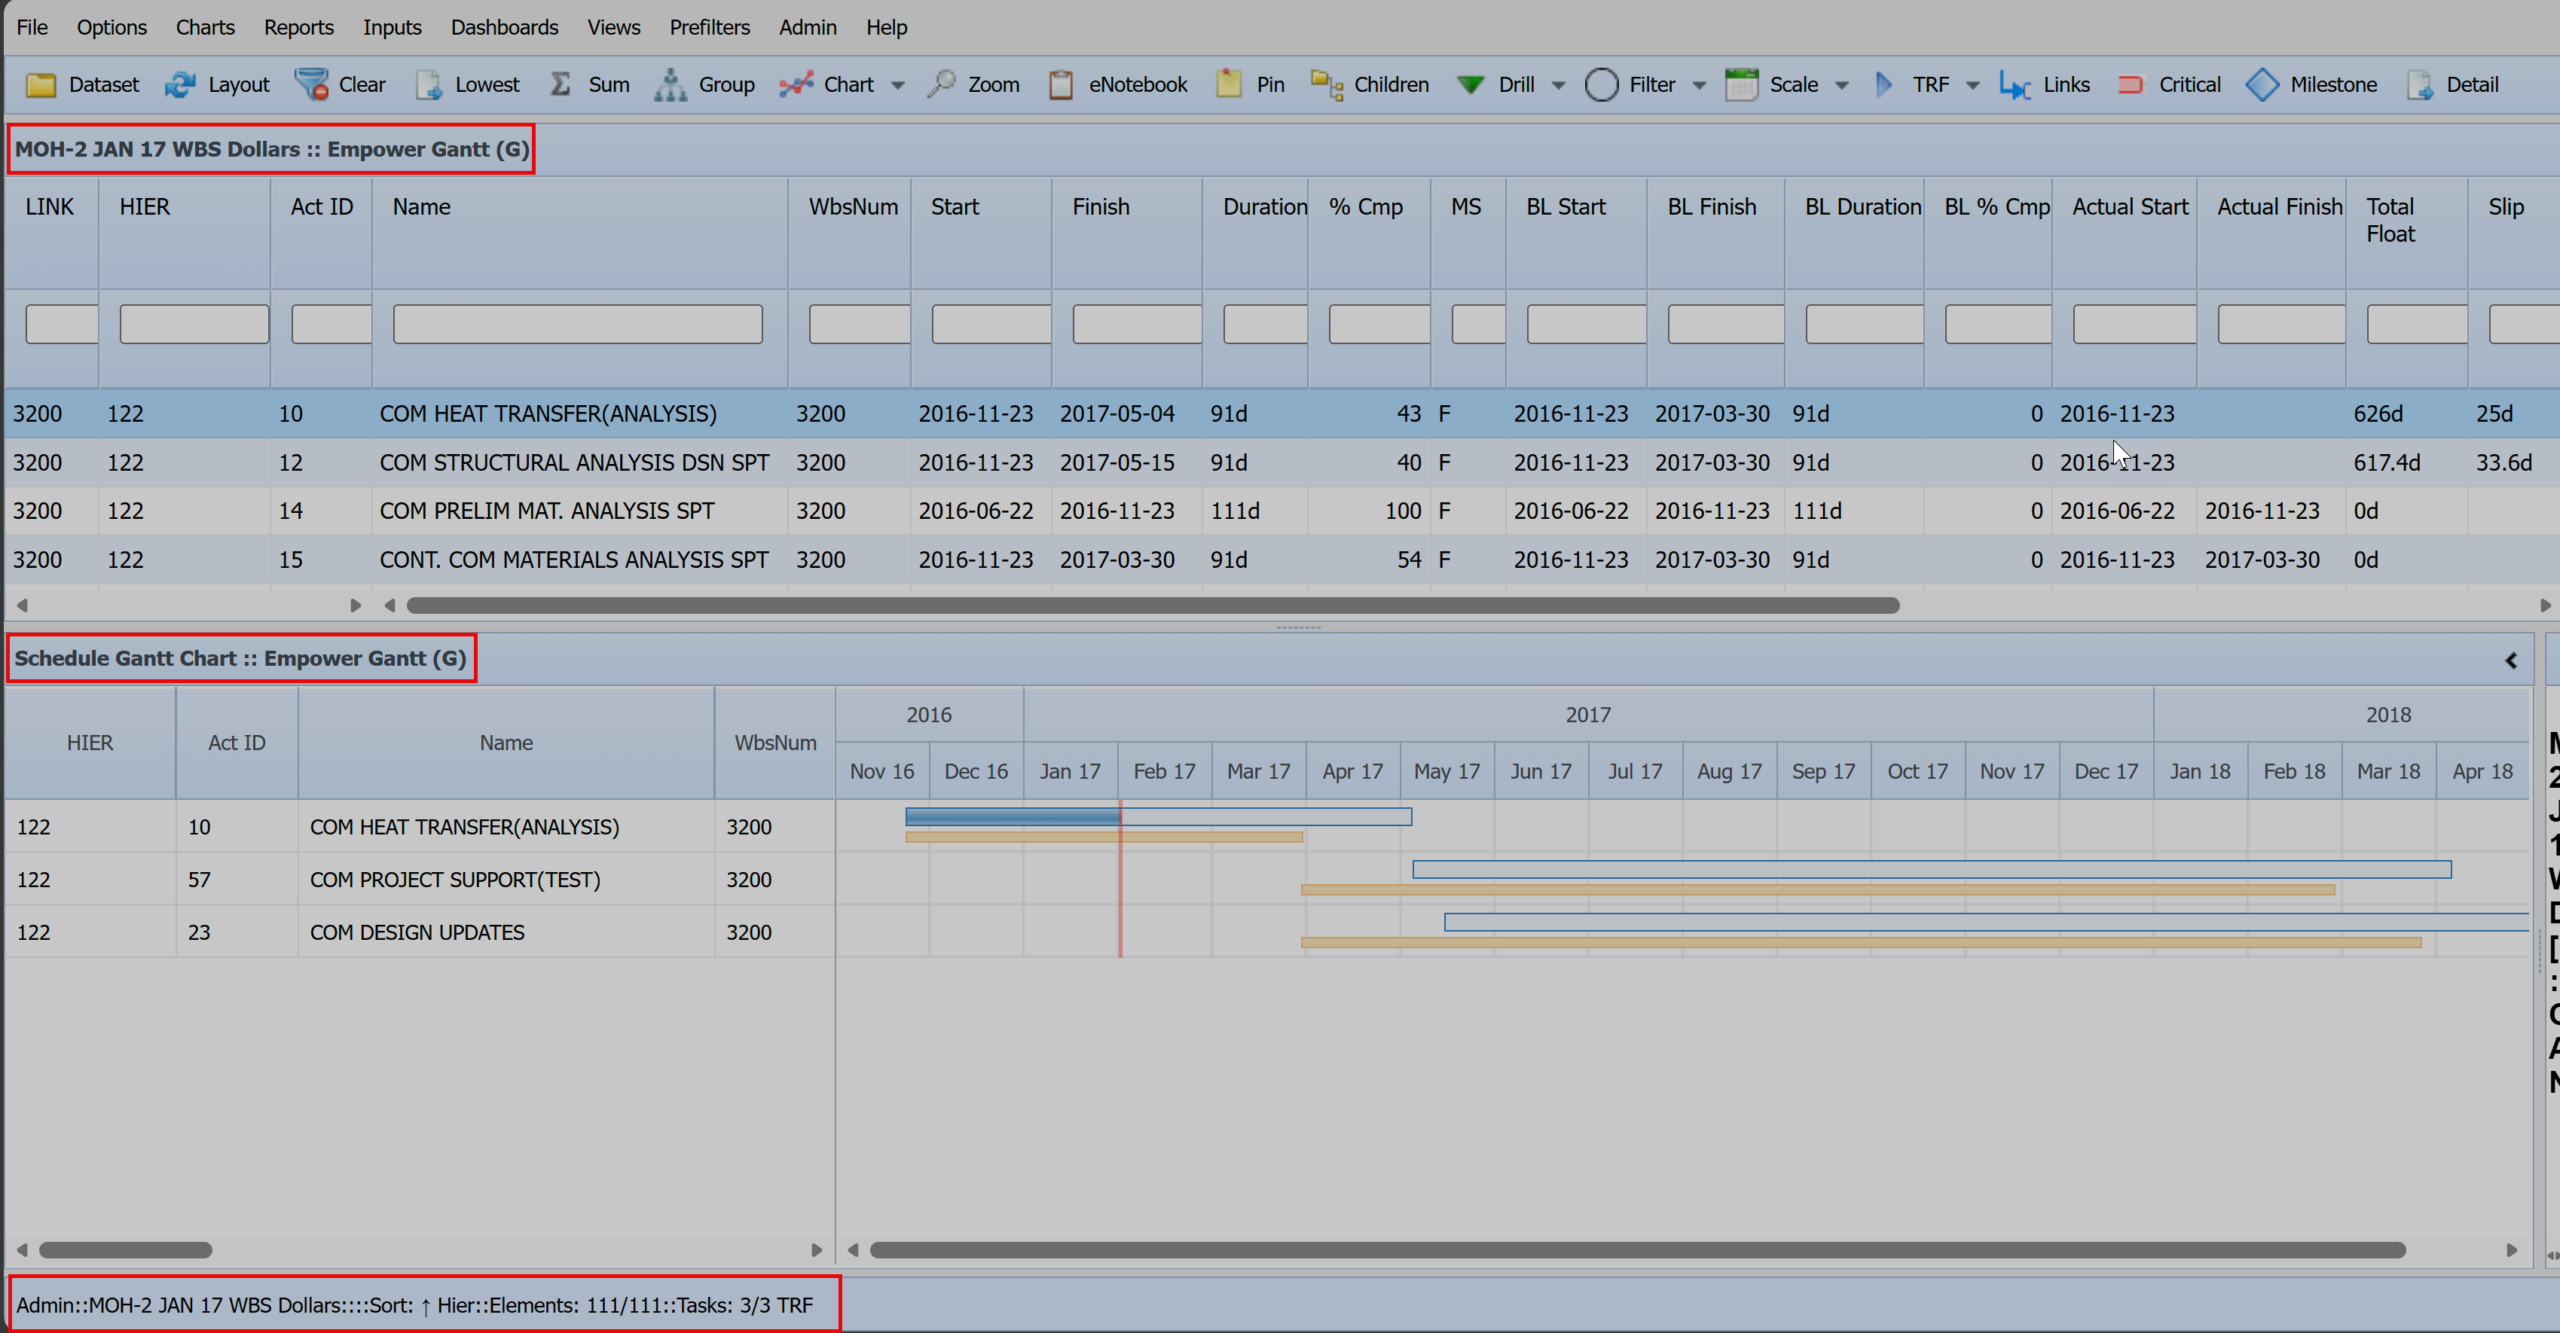Toggle the Children display option

(x=1370, y=84)
